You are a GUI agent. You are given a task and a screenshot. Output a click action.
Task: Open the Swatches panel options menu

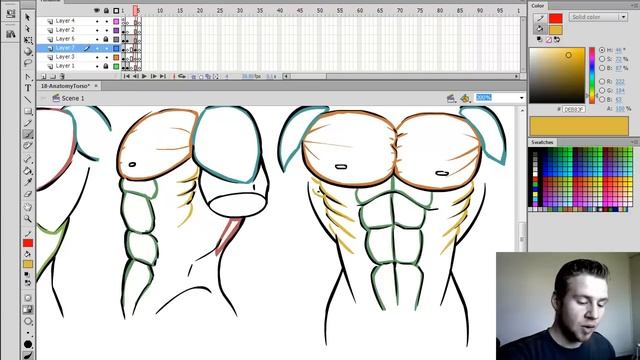coord(635,142)
